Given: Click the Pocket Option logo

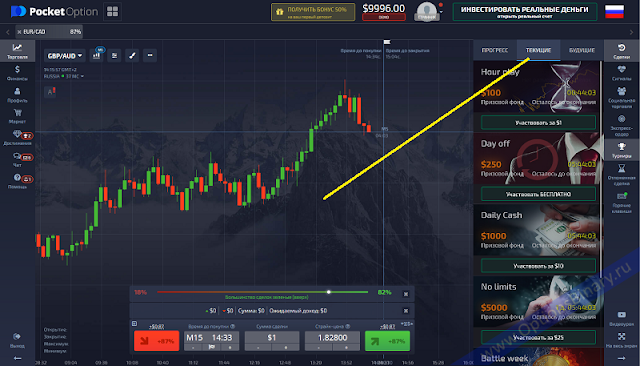Looking at the screenshot, I should pos(55,11).
